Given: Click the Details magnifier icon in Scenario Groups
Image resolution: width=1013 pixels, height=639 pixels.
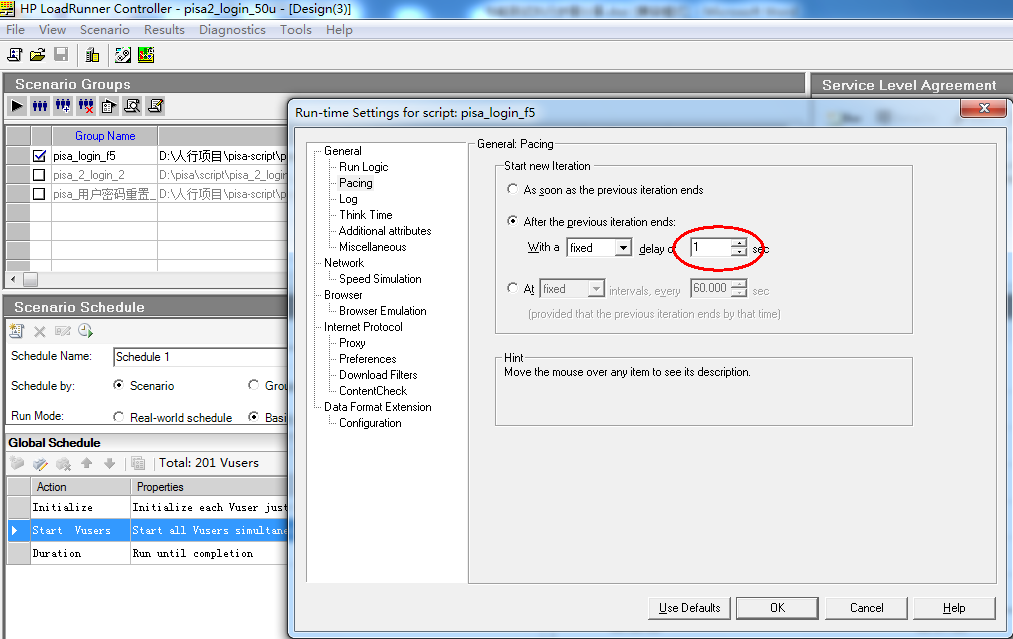Looking at the screenshot, I should point(132,106).
